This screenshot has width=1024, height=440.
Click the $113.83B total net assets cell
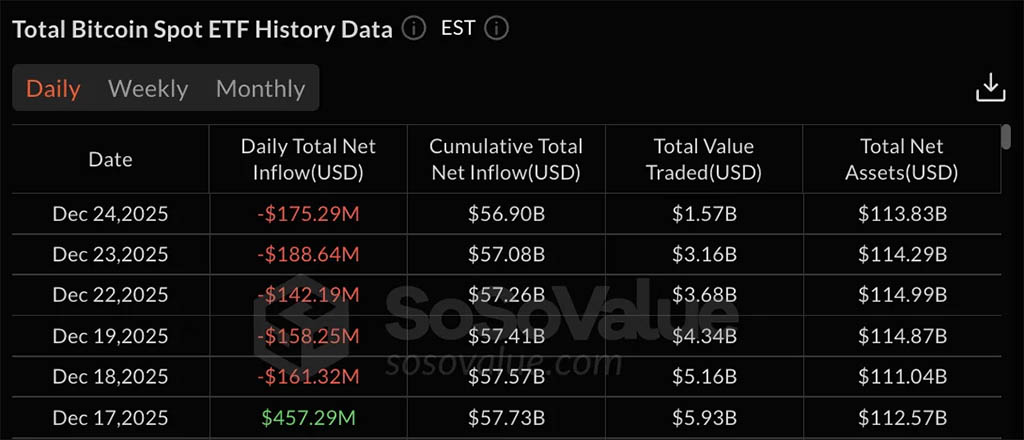[x=902, y=214]
